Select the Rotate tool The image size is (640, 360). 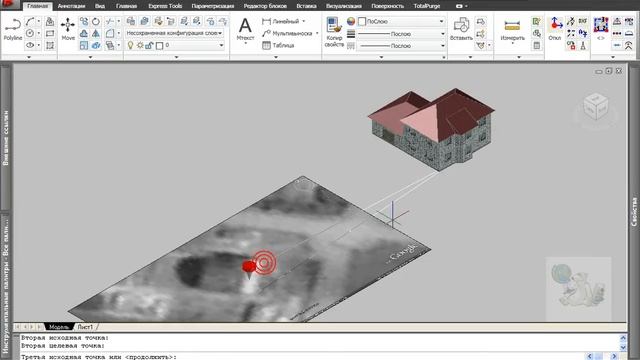(x=96, y=21)
